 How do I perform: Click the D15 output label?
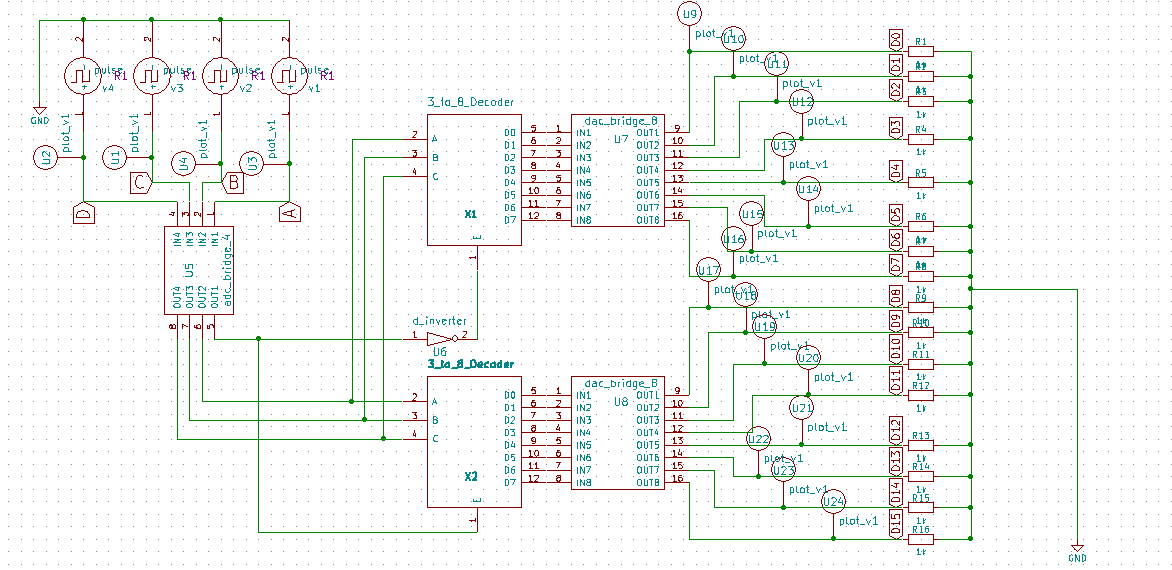click(895, 523)
